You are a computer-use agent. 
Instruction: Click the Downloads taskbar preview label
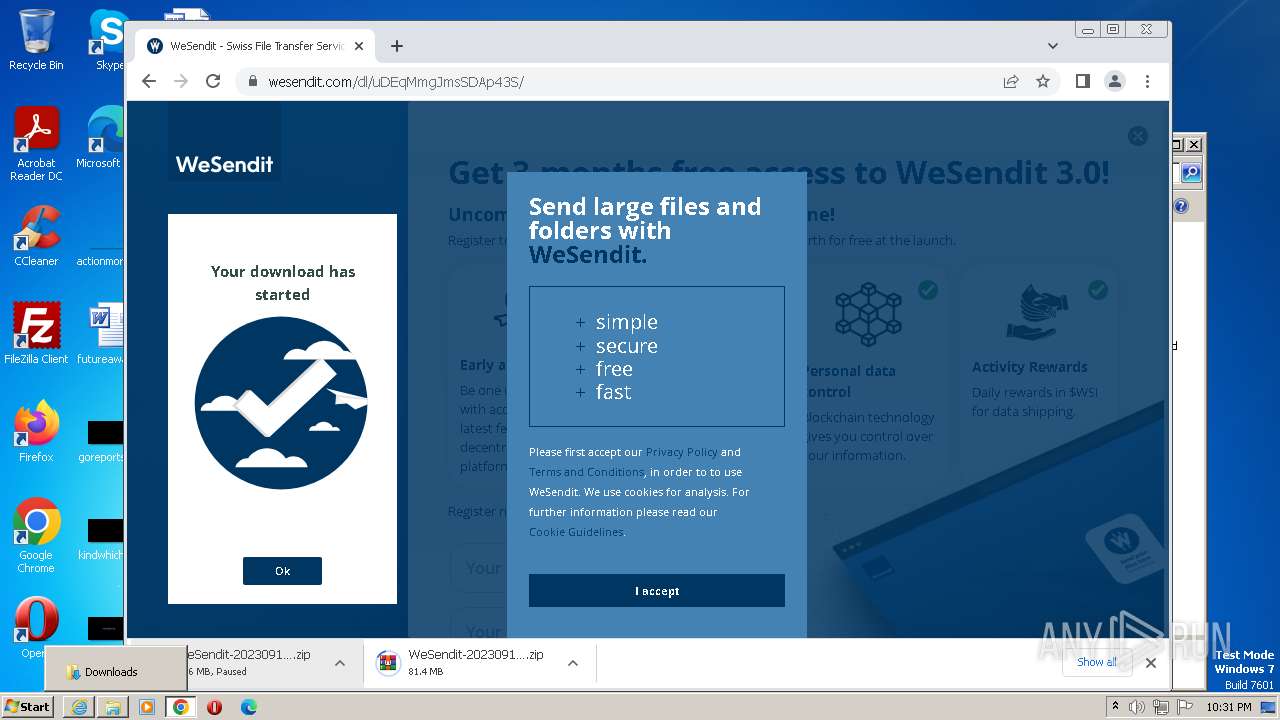tap(111, 672)
